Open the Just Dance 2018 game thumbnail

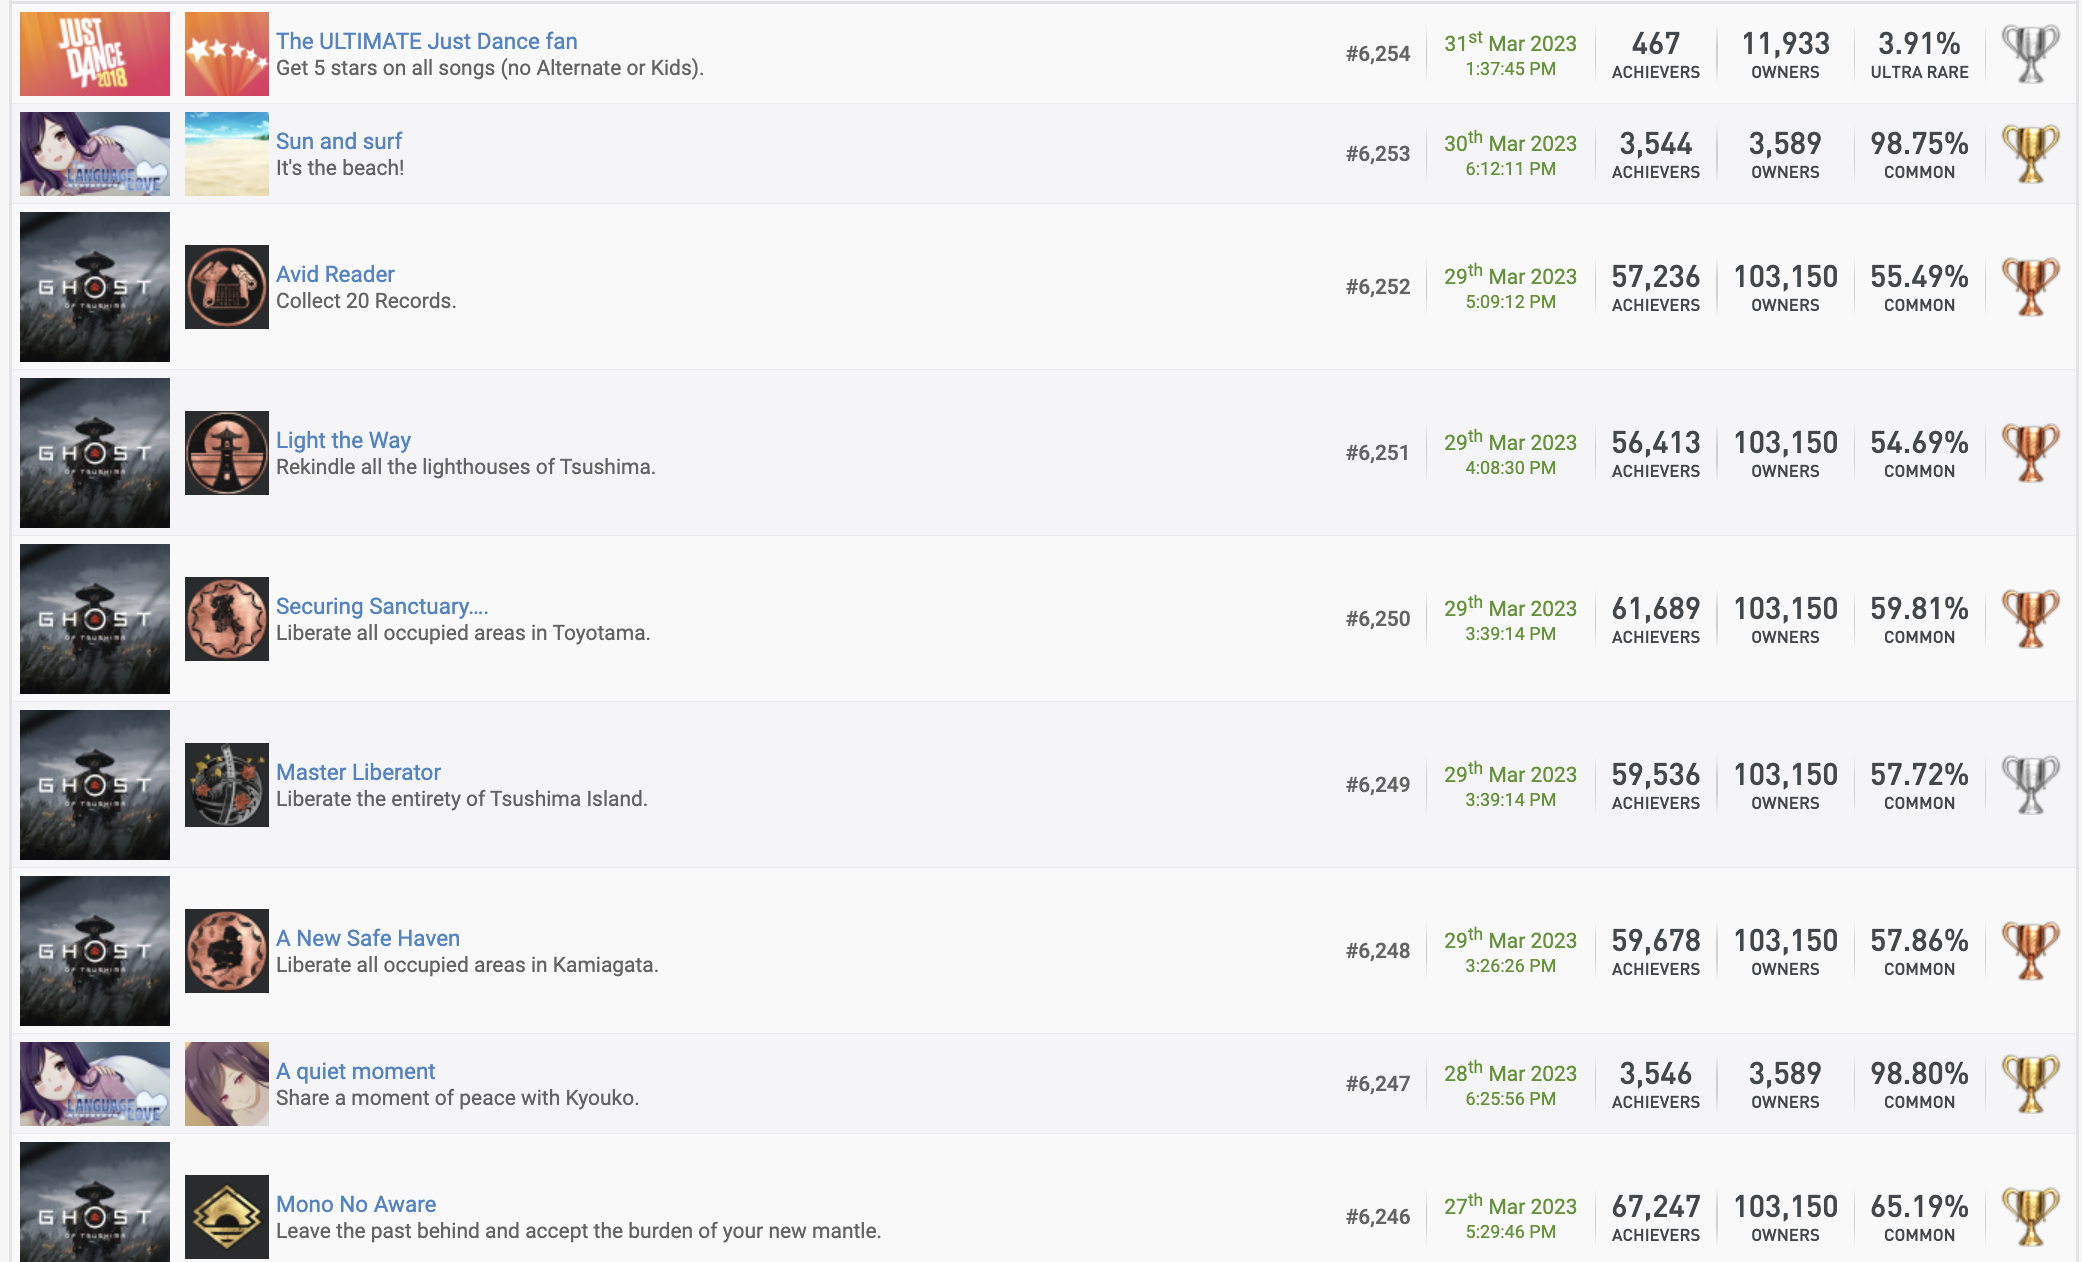click(x=95, y=54)
